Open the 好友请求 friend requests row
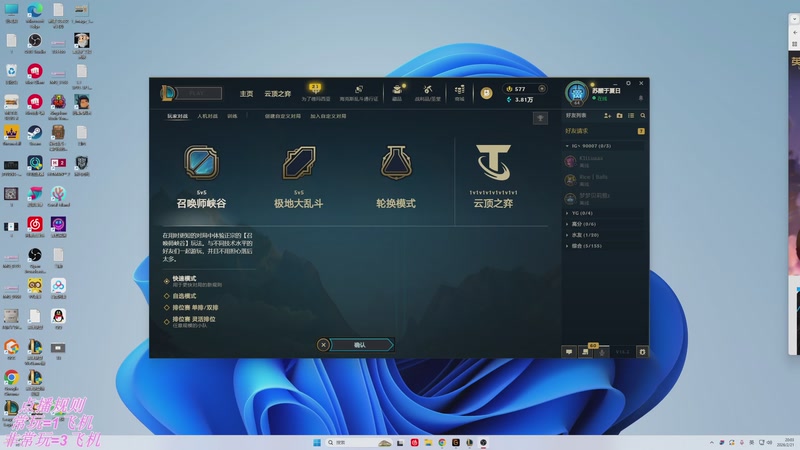Image resolution: width=800 pixels, height=450 pixels. [x=605, y=131]
